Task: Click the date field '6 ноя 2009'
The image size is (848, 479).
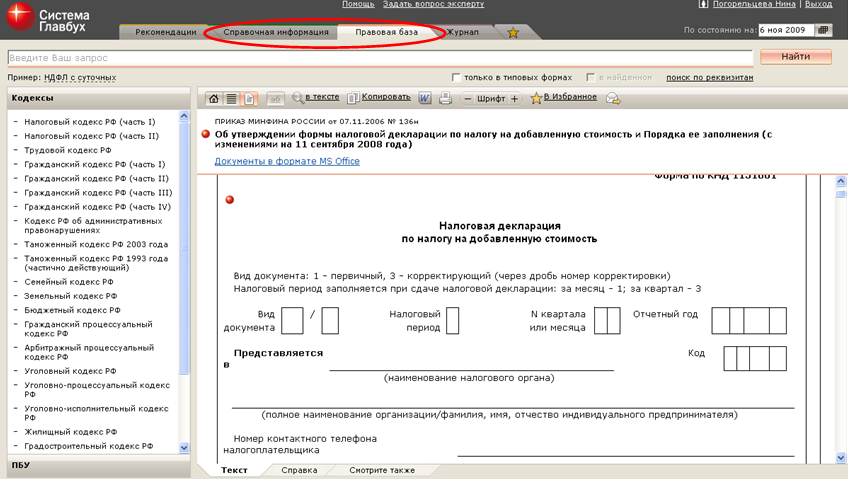Action: click(786, 30)
